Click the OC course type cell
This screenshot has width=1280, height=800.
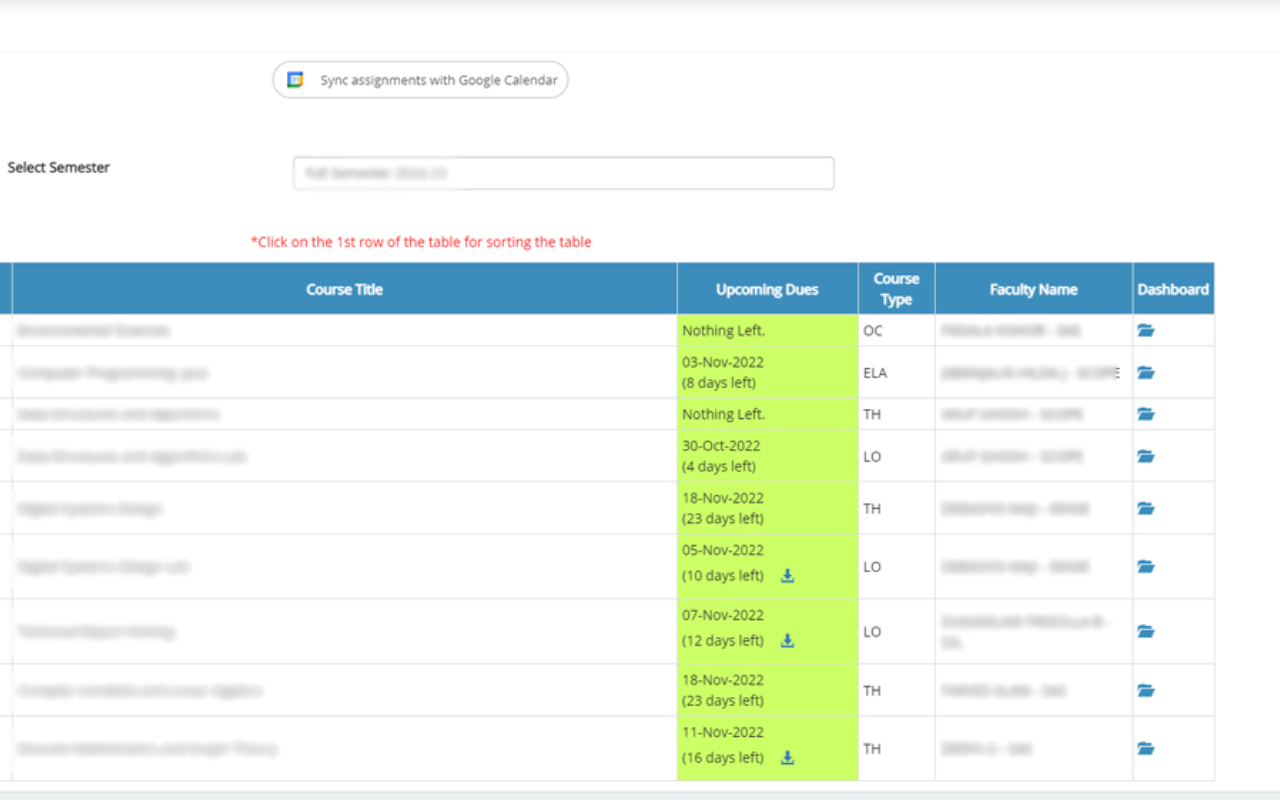(872, 330)
